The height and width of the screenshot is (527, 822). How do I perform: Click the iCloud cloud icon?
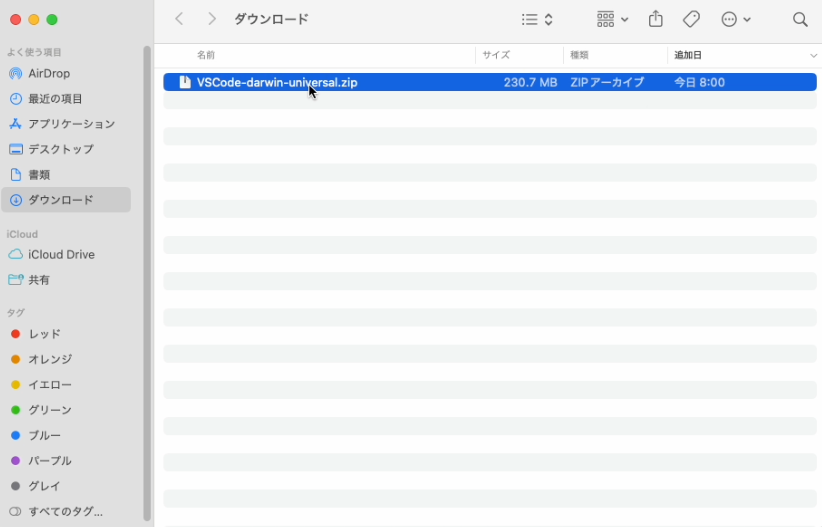click(x=16, y=254)
